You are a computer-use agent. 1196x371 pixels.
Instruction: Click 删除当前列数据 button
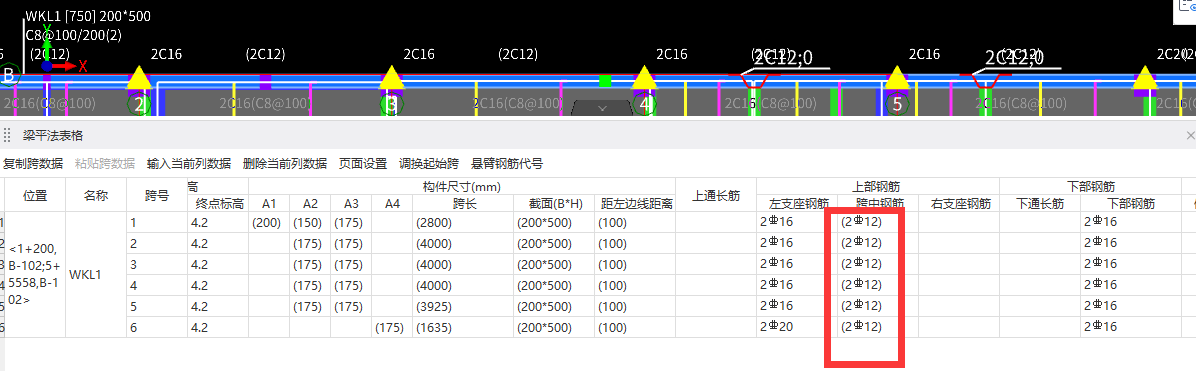(285, 163)
